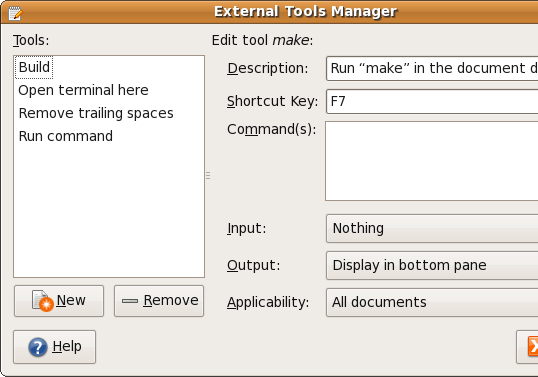Remove the selected tool
The height and width of the screenshot is (377, 538).
pyautogui.click(x=159, y=301)
